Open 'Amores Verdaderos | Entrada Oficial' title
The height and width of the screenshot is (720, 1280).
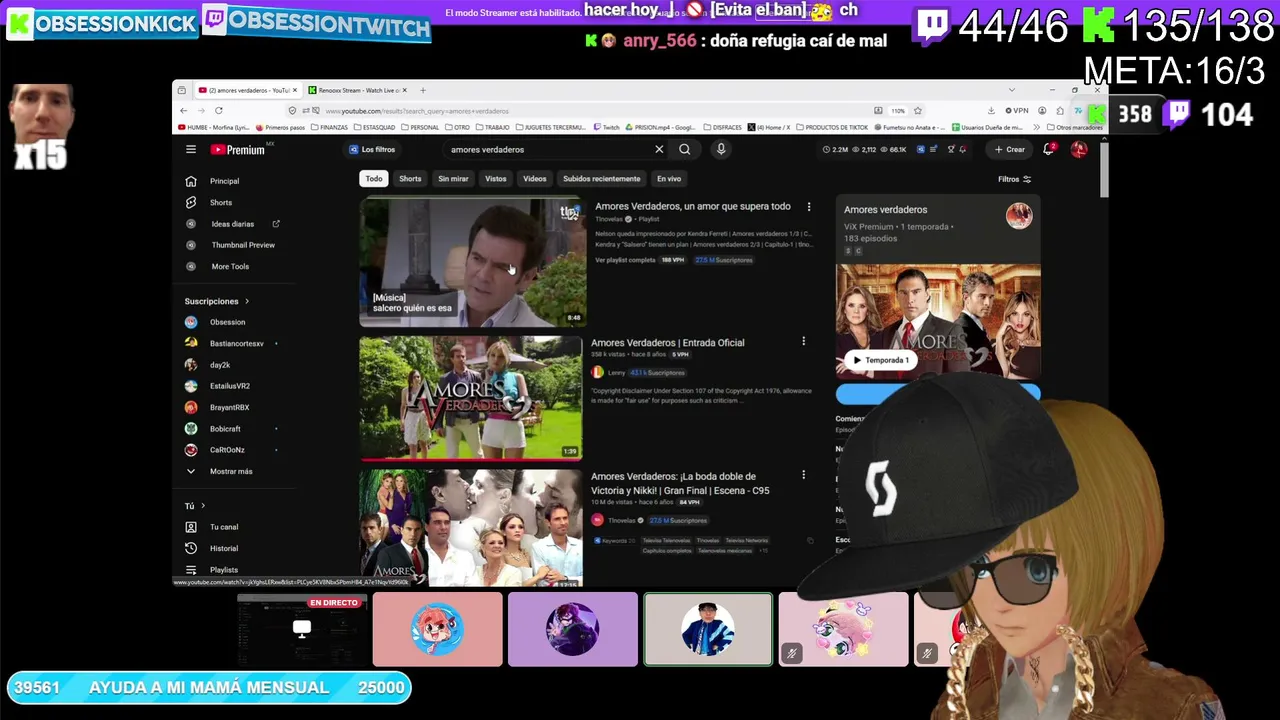click(668, 342)
